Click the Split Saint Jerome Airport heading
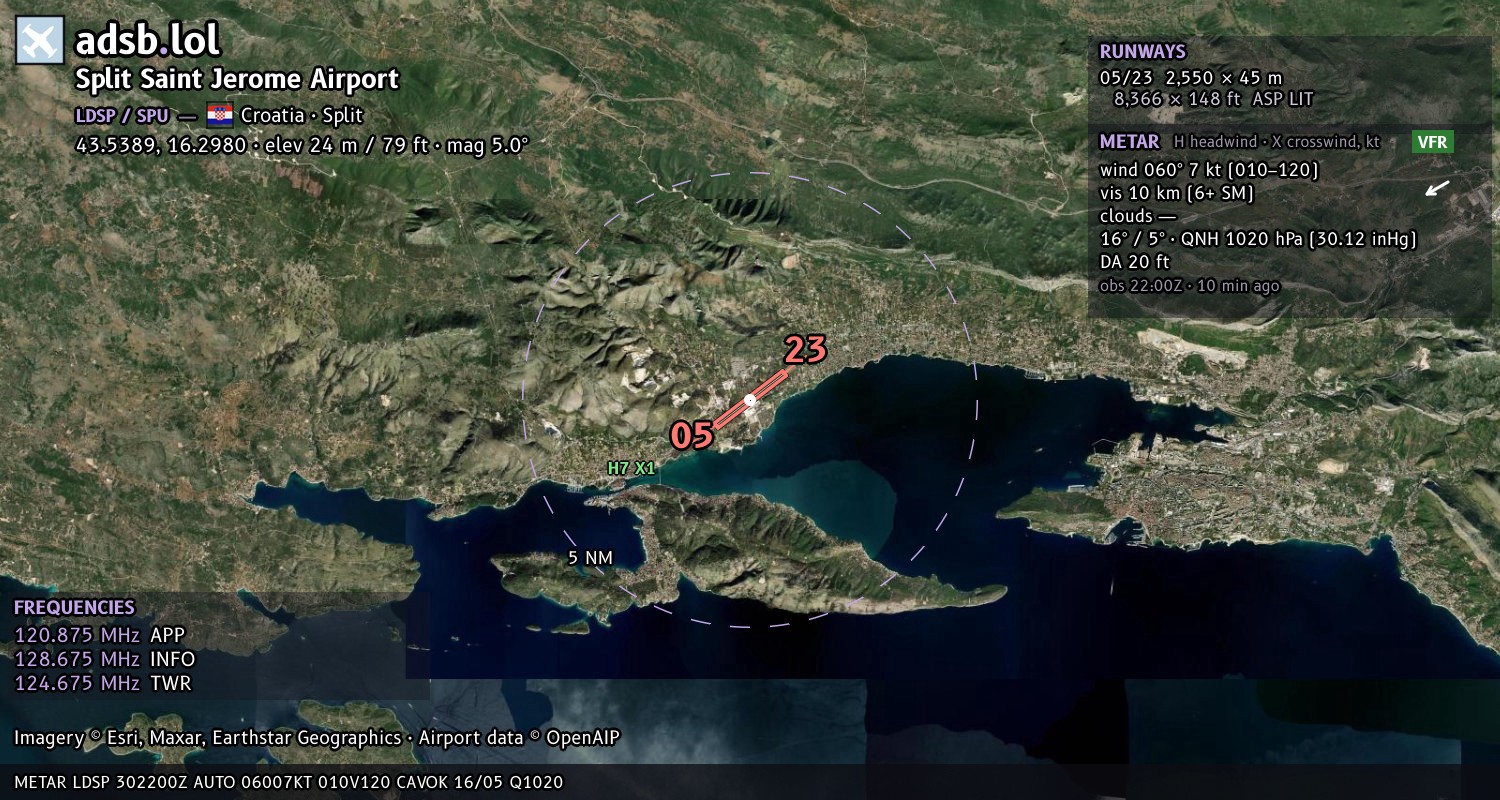Viewport: 1500px width, 800px height. (237, 79)
